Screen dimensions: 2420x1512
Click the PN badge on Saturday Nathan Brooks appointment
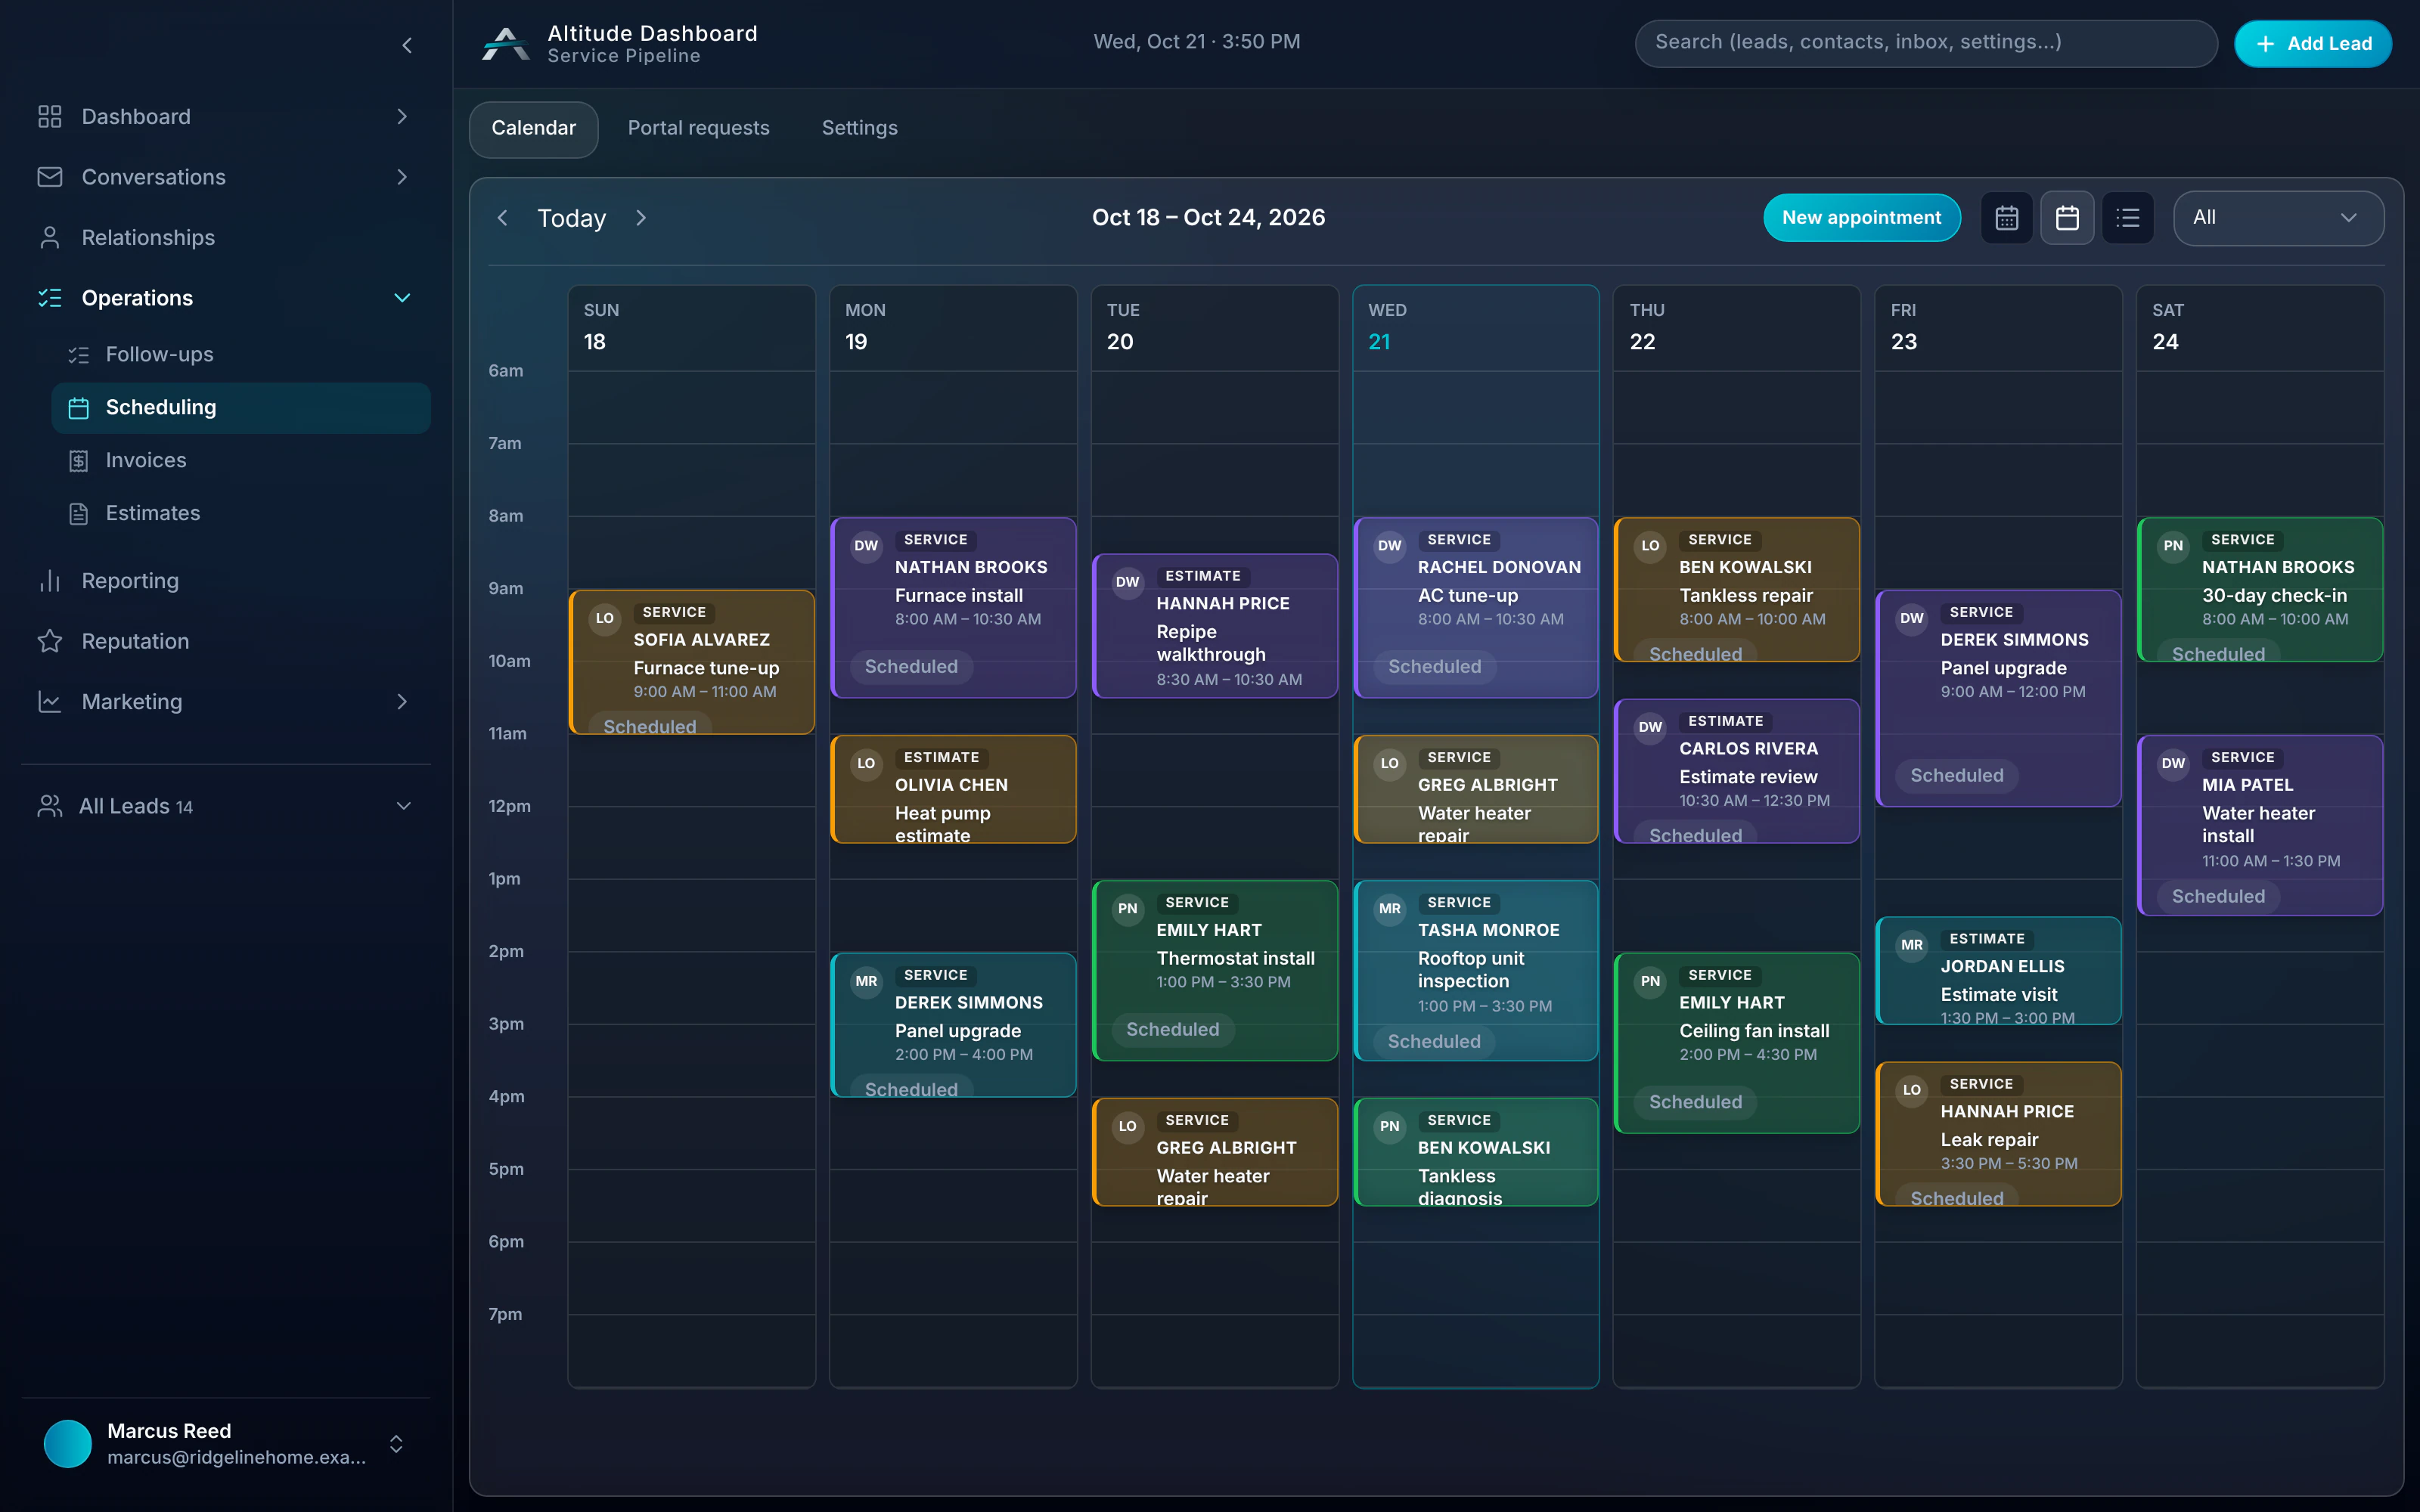point(2173,546)
